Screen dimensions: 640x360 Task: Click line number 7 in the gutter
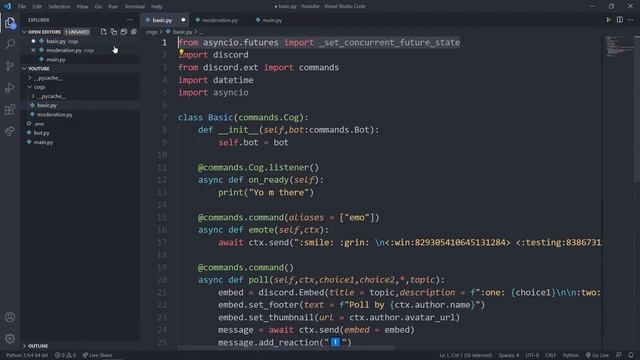pos(164,118)
